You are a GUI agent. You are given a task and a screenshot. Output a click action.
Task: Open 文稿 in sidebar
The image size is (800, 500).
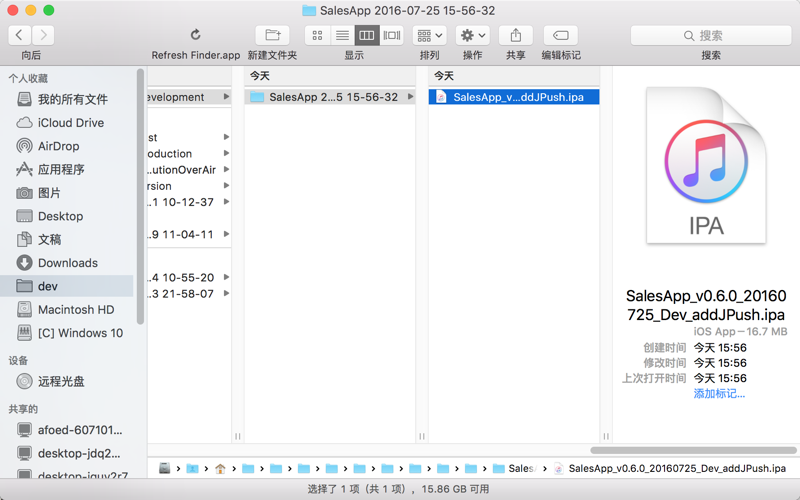point(67,239)
